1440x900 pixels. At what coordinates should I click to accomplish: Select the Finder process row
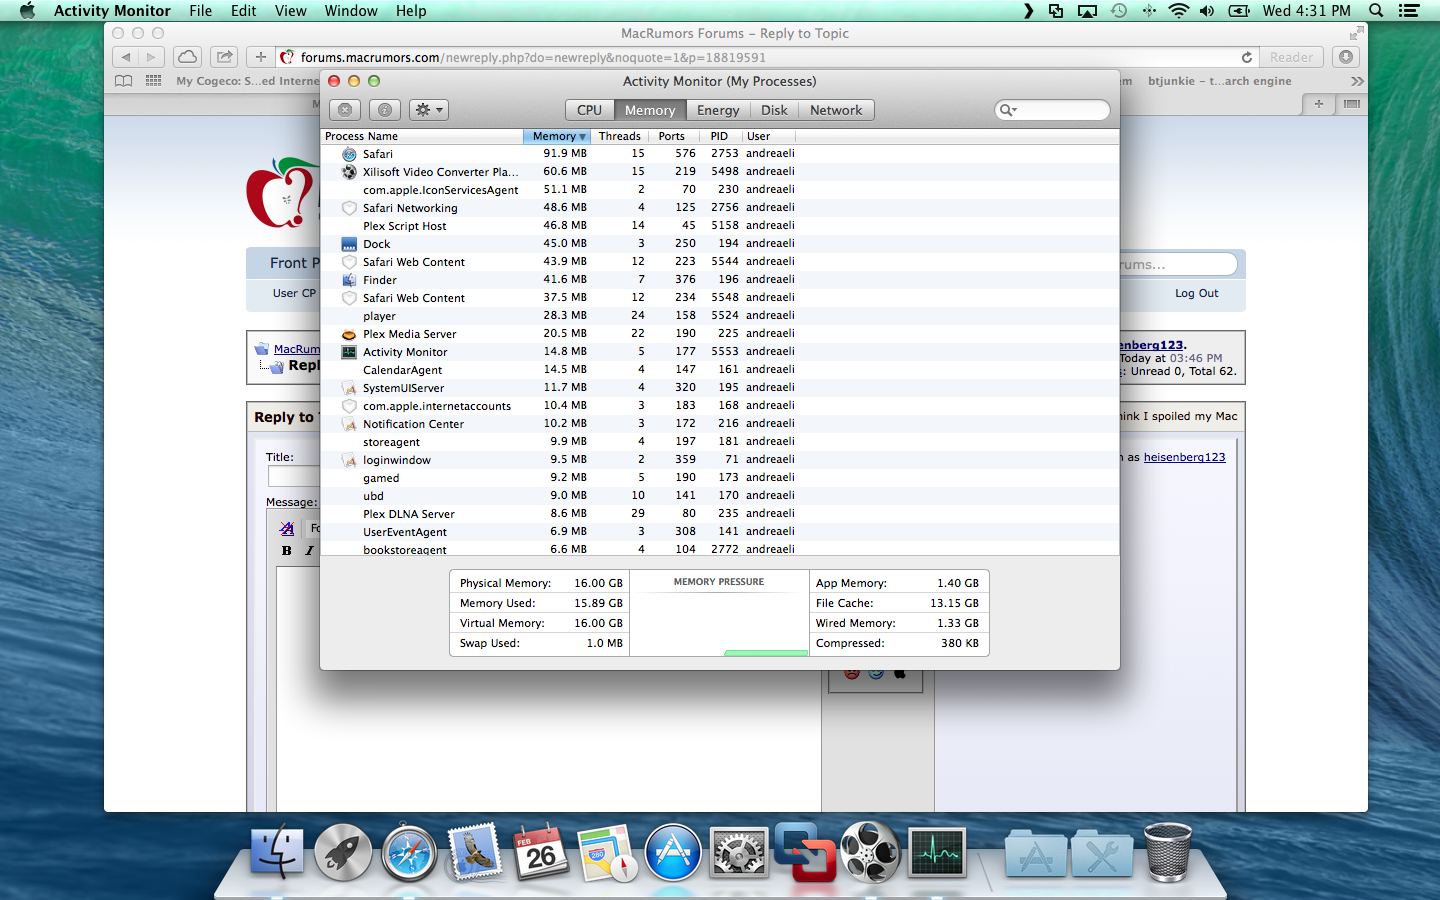pyautogui.click(x=720, y=280)
